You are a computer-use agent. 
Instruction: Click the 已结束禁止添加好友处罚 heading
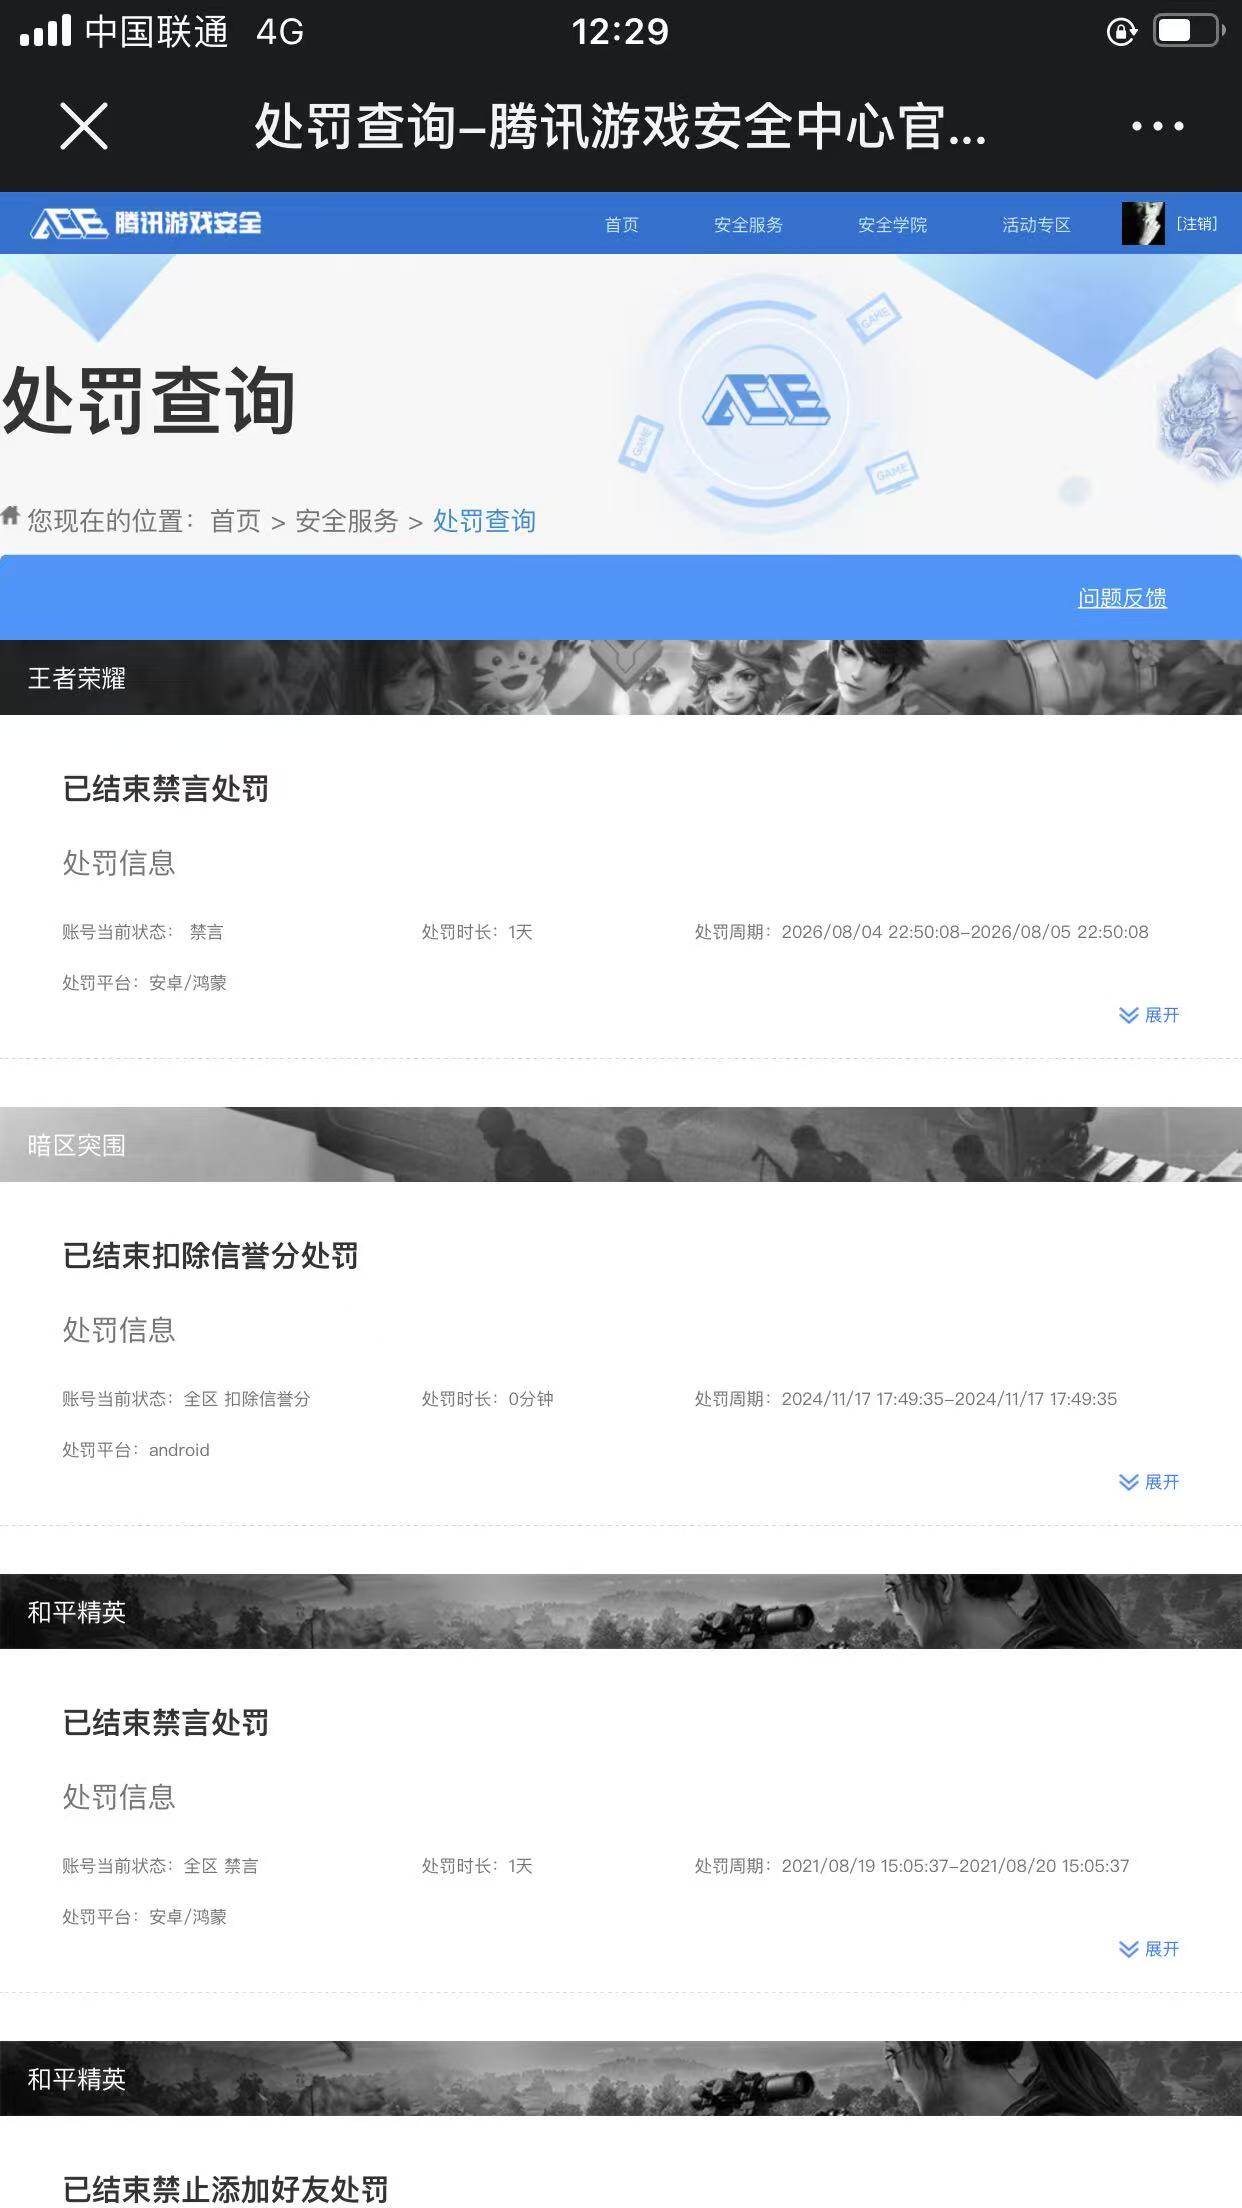coord(225,2189)
